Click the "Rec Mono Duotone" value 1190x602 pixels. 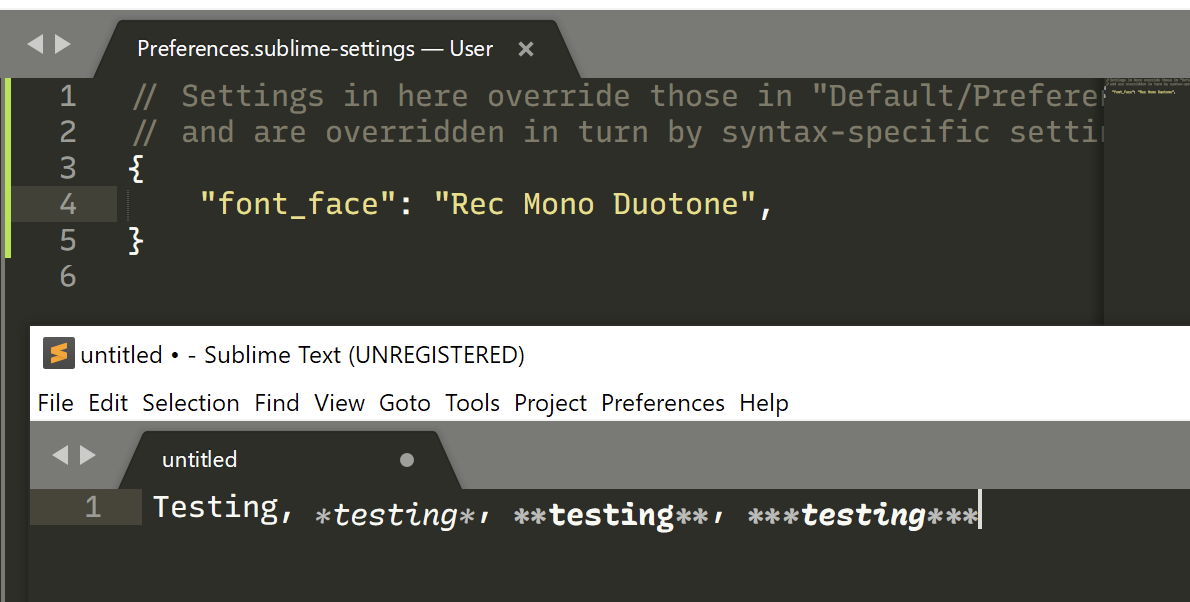point(595,204)
